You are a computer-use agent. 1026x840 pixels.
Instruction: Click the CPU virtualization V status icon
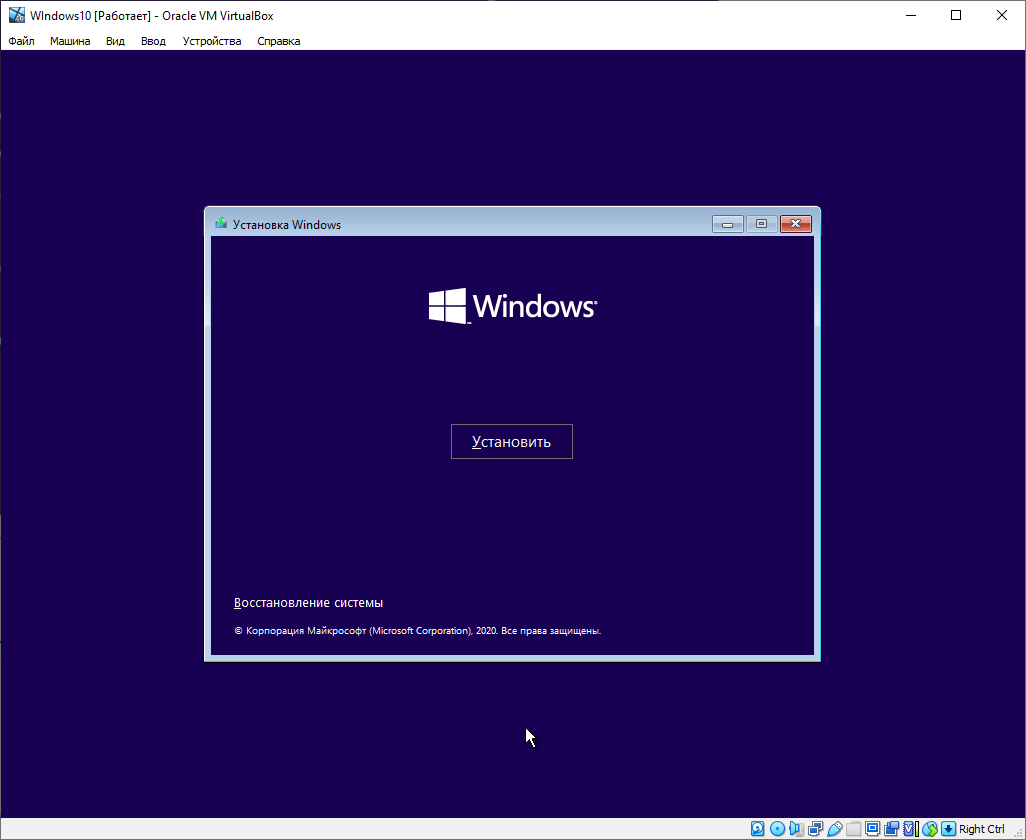pyautogui.click(x=911, y=829)
